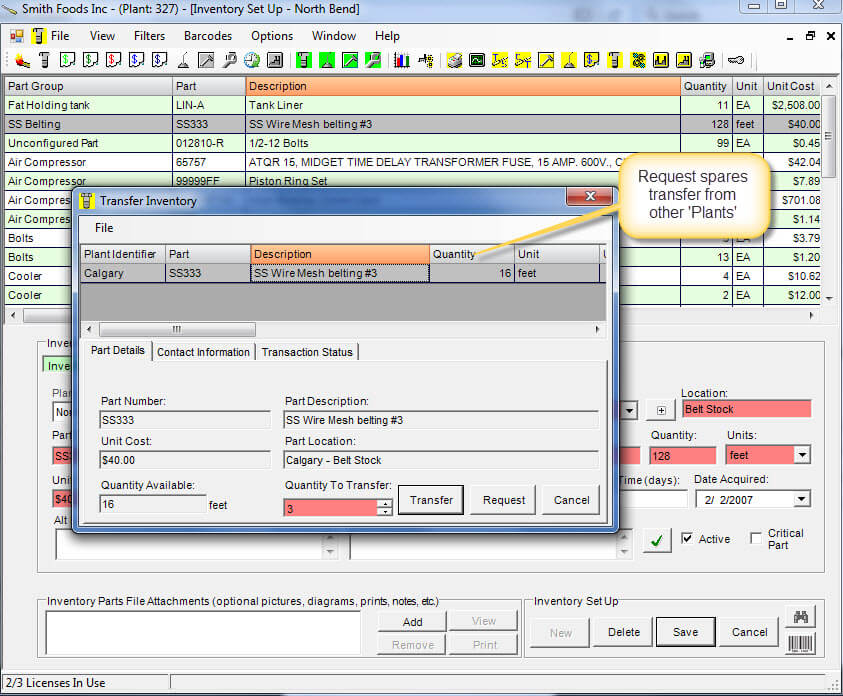
Task: Click the yellow cash register printer icon
Action: (454, 60)
